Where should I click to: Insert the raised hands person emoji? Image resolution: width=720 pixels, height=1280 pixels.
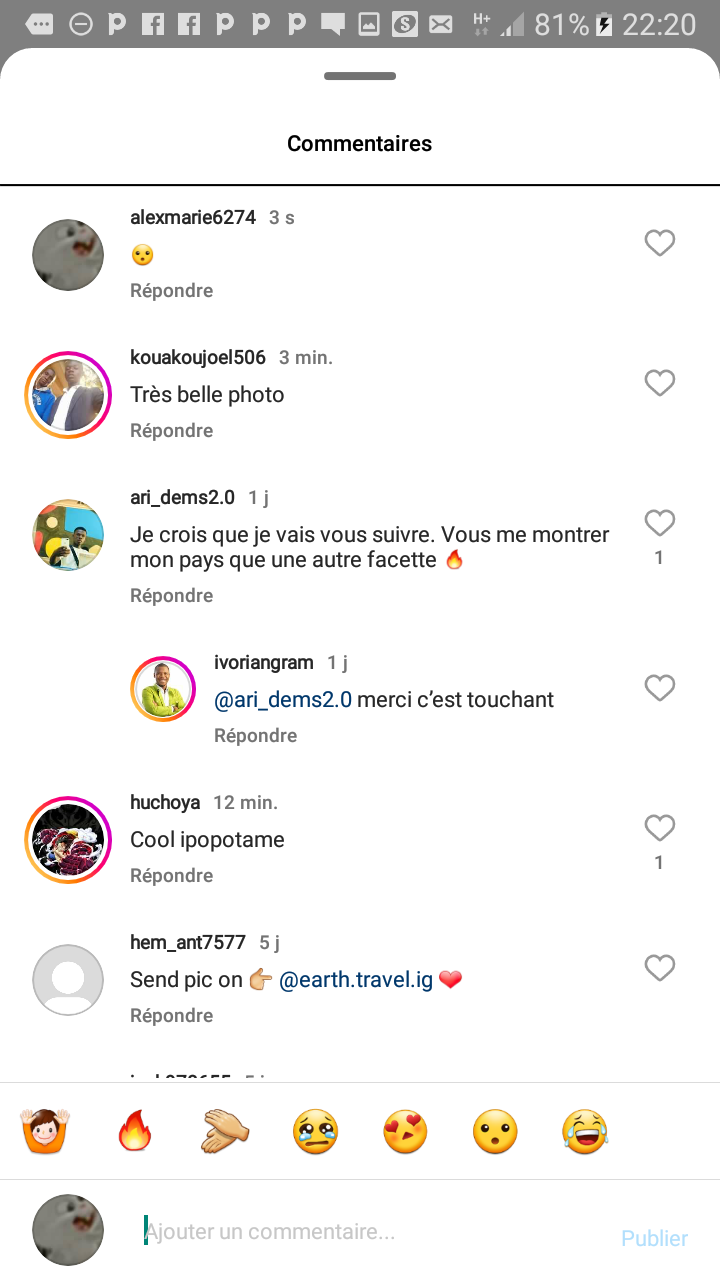point(44,1132)
